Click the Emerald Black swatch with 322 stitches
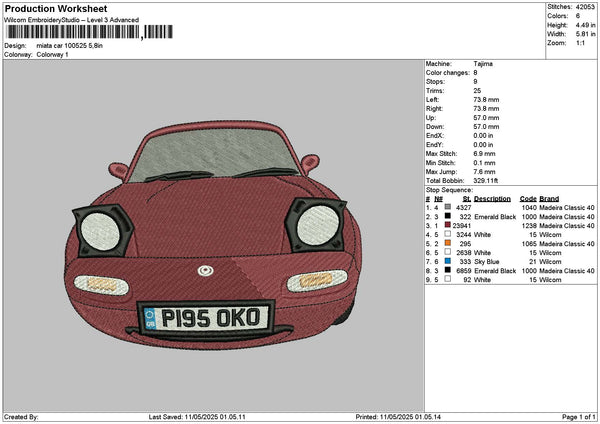This screenshot has height=424, width=600. [x=446, y=216]
